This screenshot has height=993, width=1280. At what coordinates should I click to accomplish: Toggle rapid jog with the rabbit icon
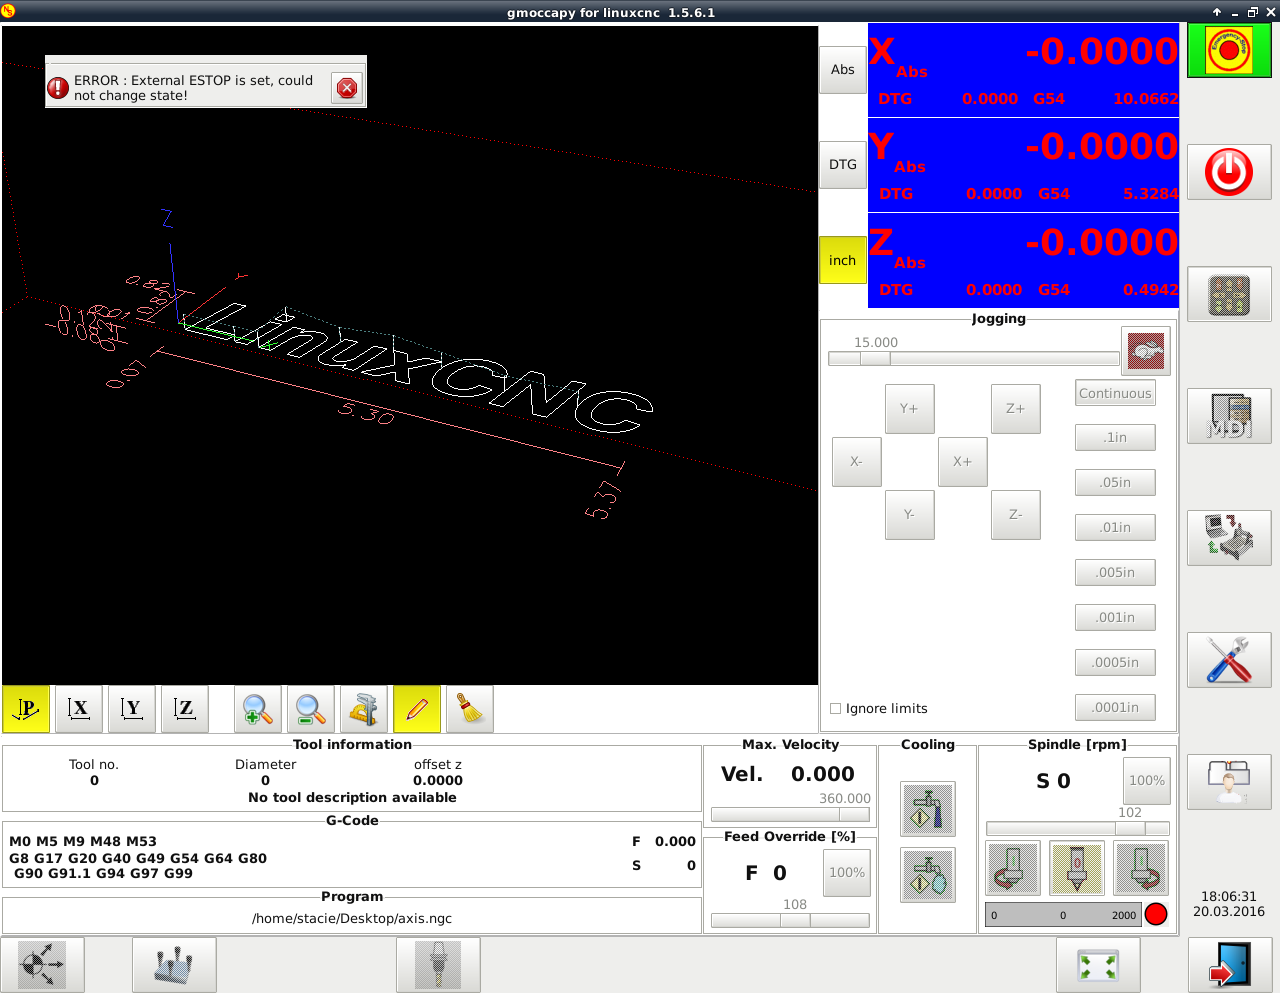click(1146, 351)
